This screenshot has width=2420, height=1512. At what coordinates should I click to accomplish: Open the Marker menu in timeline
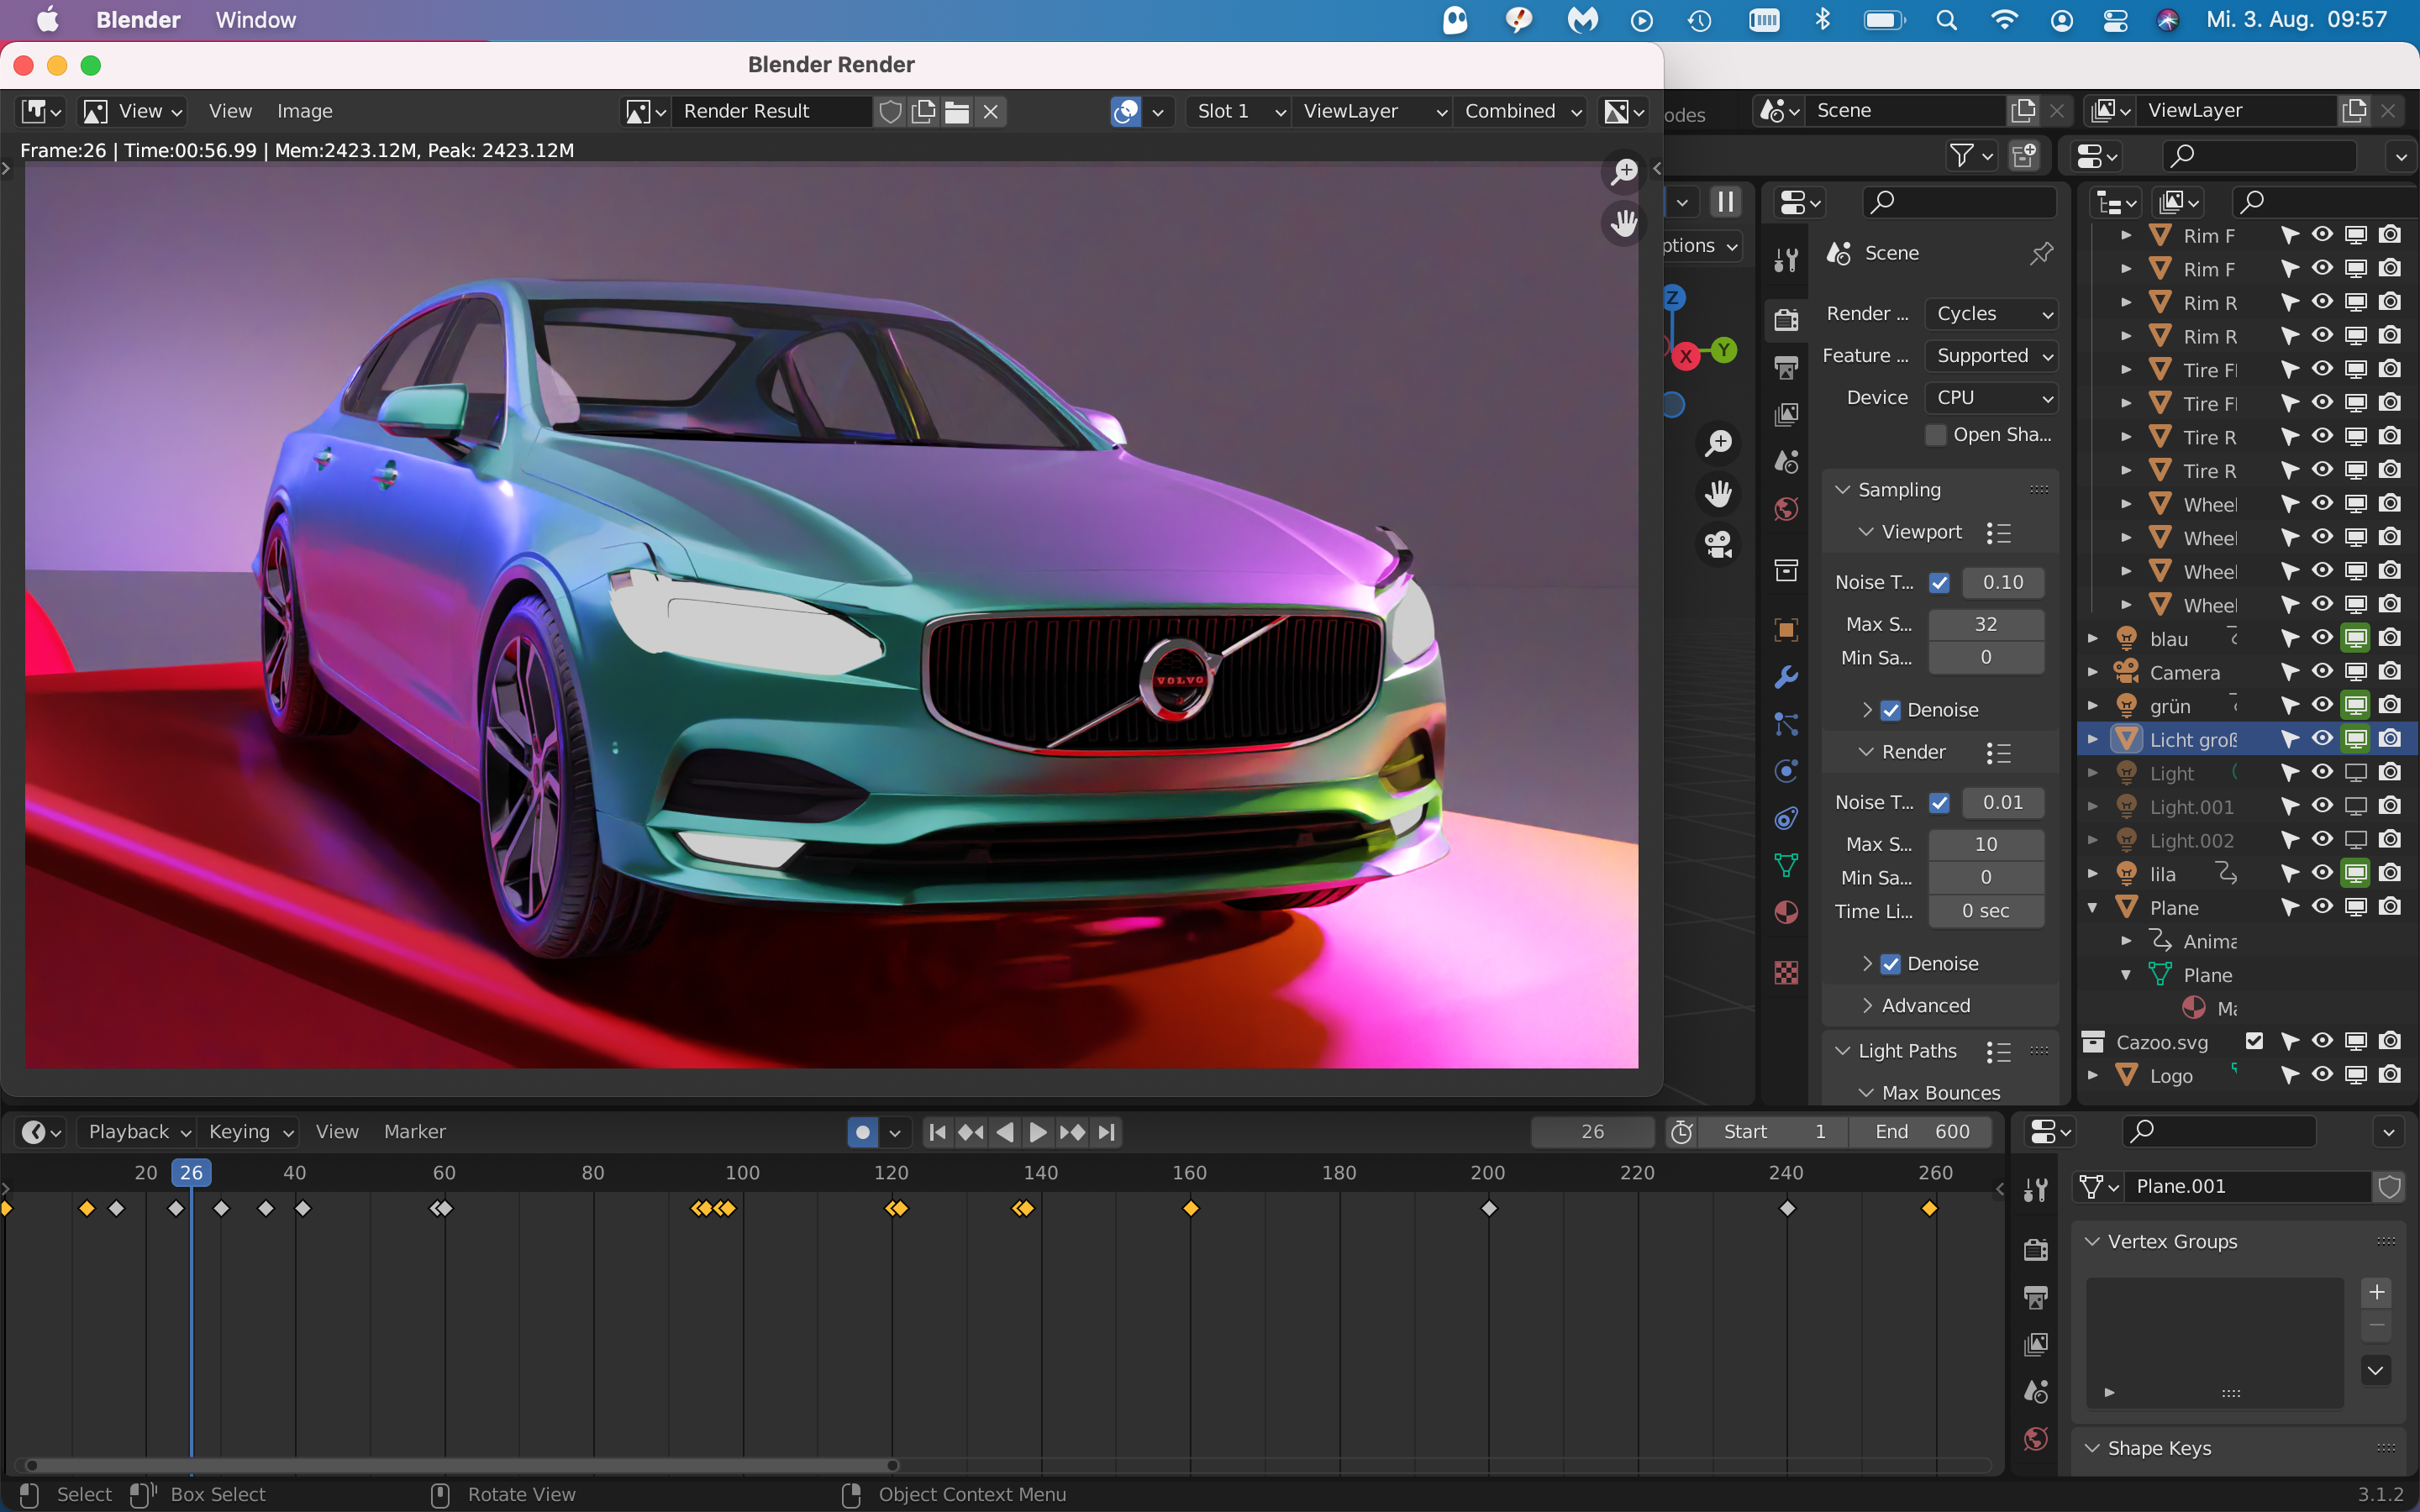(414, 1132)
